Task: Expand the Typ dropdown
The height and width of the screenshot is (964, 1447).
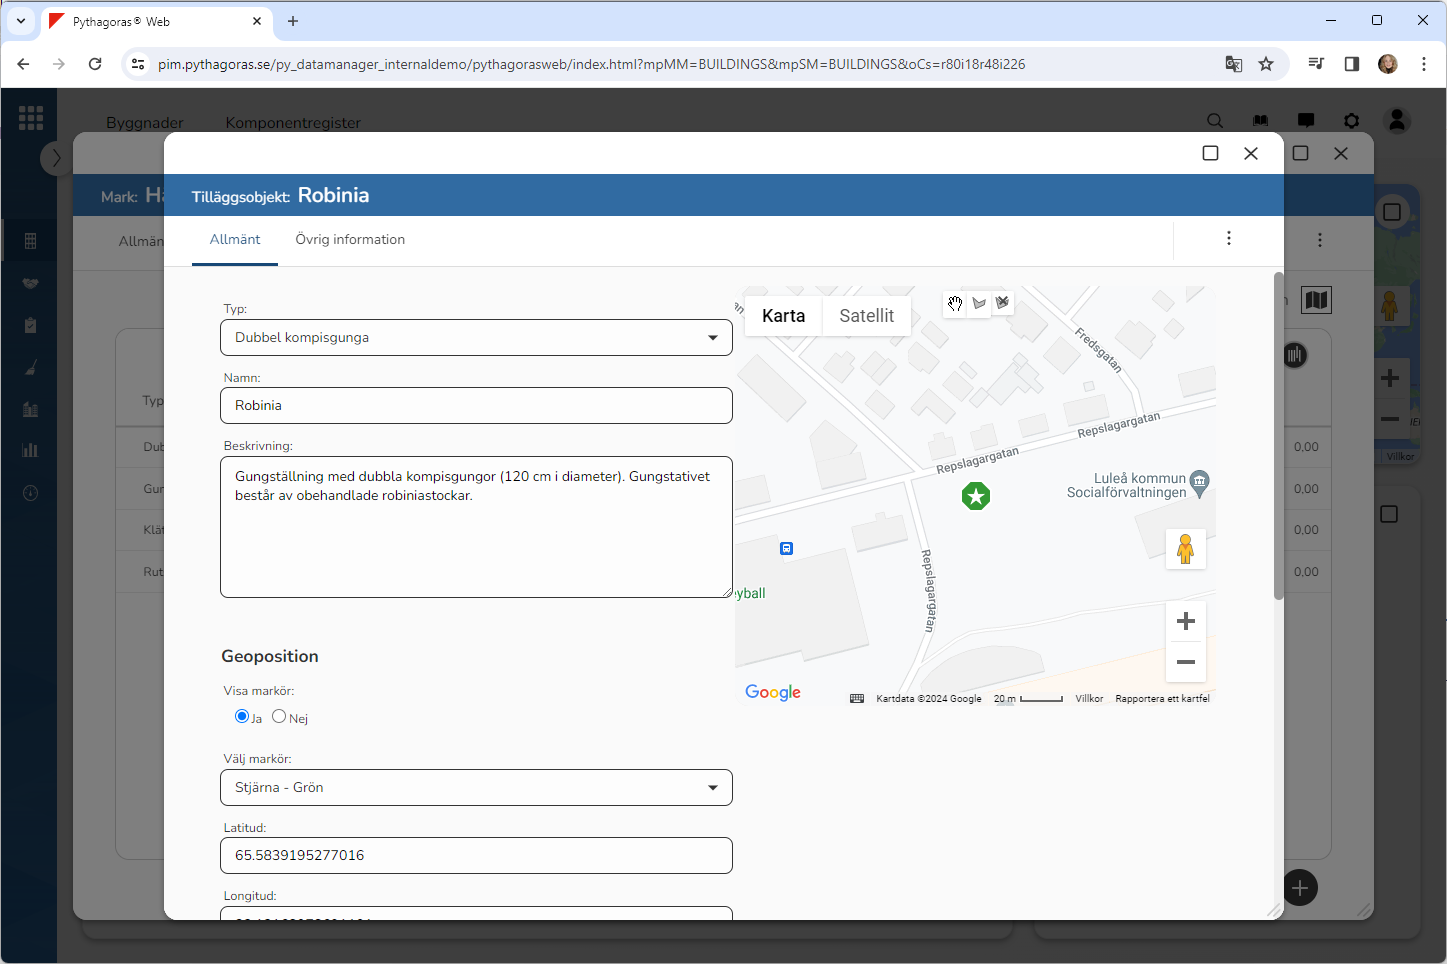Action: (x=476, y=338)
